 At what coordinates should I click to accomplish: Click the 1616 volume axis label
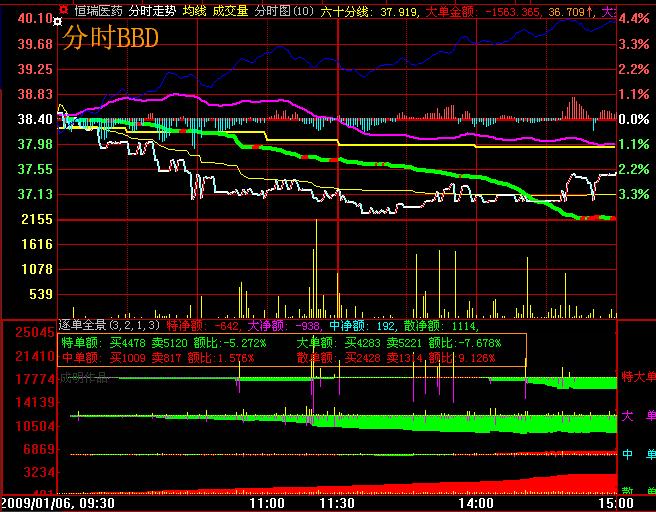[x=37, y=244]
